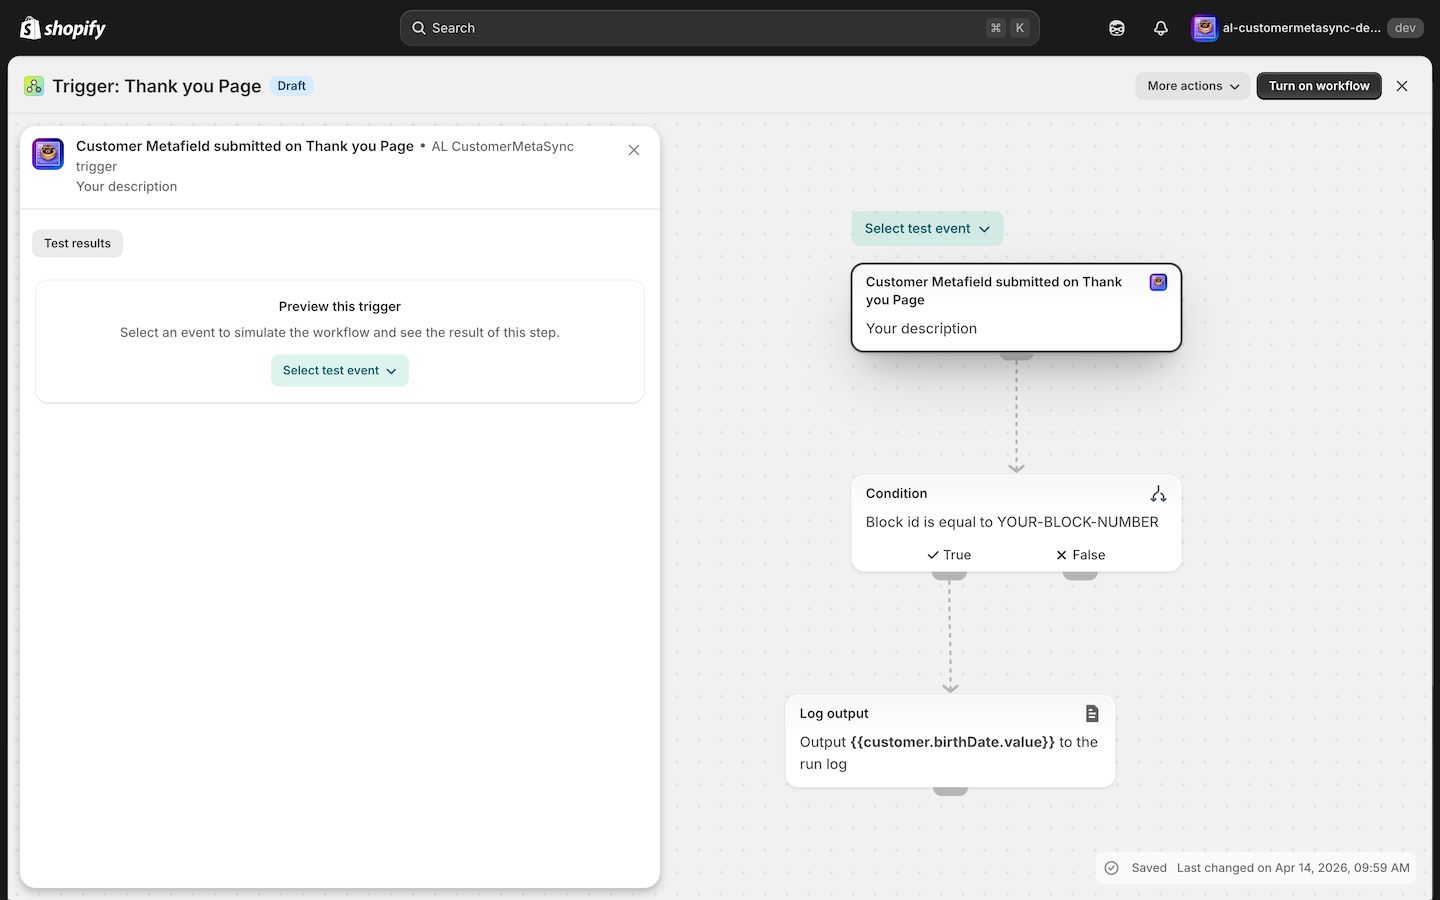Select the Log output action node
Viewport: 1440px width, 900px height.
[x=950, y=741]
